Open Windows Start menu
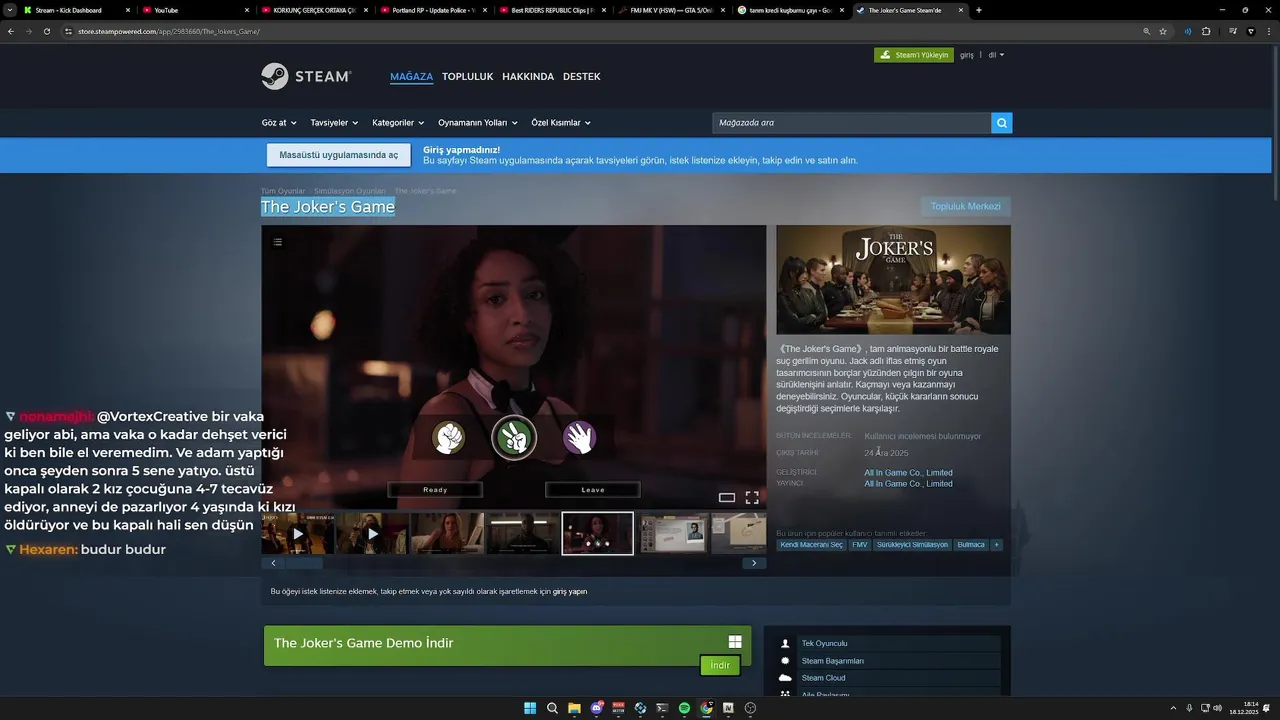Image resolution: width=1280 pixels, height=720 pixels. coord(530,708)
